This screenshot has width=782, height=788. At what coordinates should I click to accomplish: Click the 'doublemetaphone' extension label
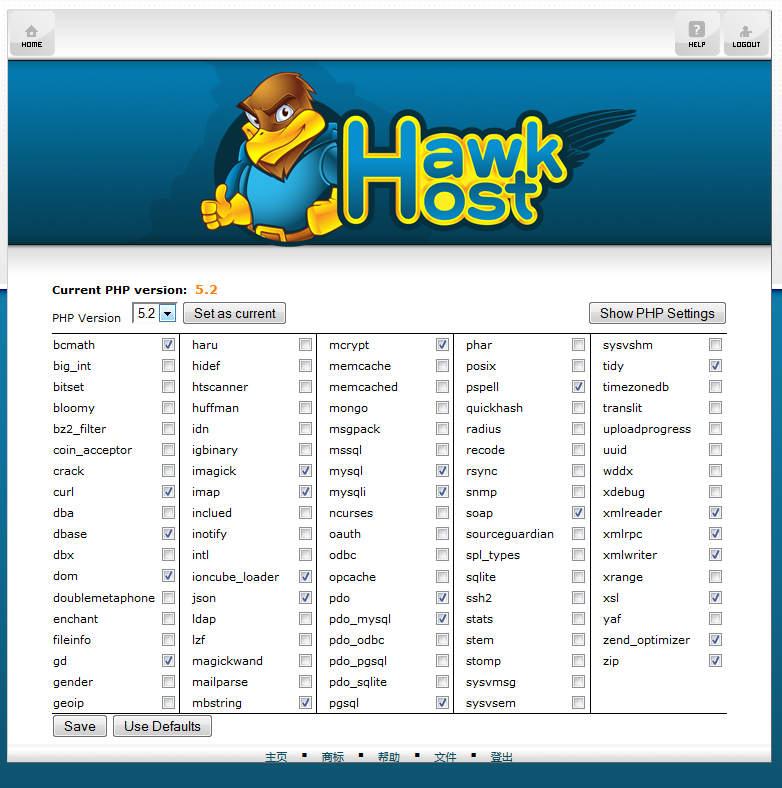[x=104, y=598]
